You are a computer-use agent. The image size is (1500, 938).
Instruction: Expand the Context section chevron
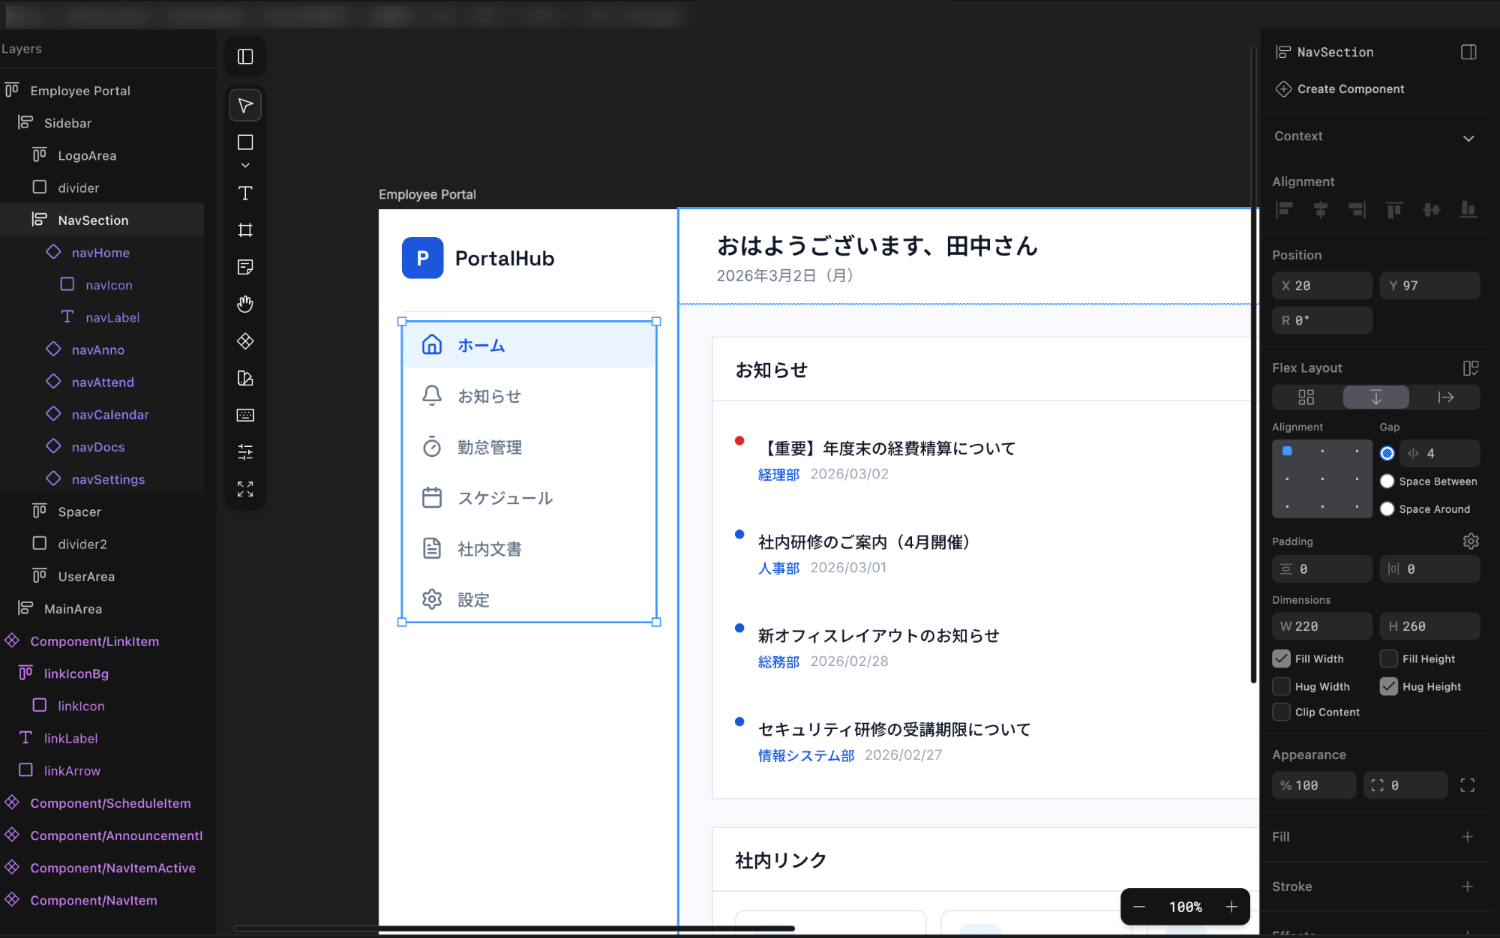(x=1468, y=138)
